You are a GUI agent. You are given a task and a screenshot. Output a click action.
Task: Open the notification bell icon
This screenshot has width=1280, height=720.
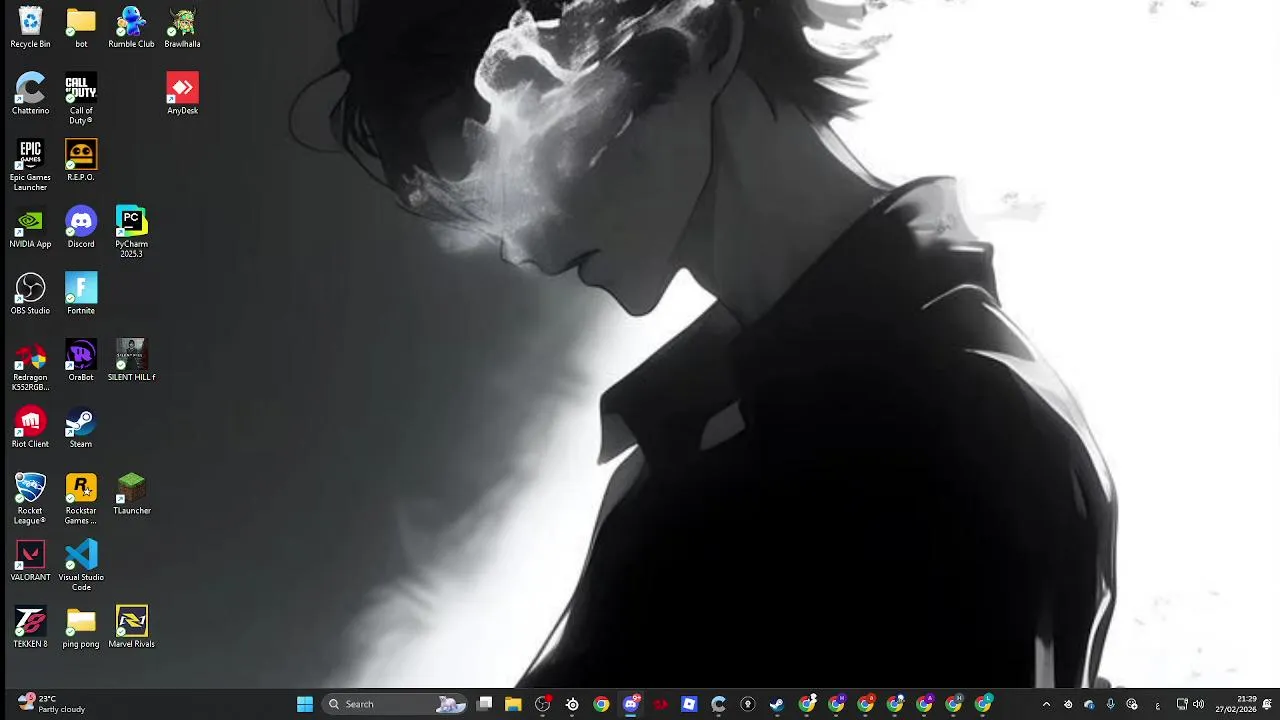[x=1267, y=704]
